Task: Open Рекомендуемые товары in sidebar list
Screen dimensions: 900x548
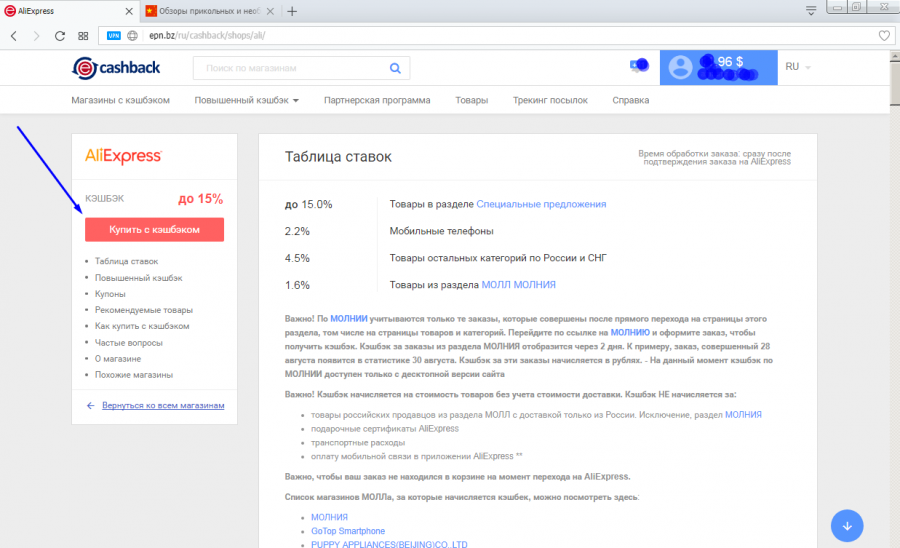Action: coord(143,310)
